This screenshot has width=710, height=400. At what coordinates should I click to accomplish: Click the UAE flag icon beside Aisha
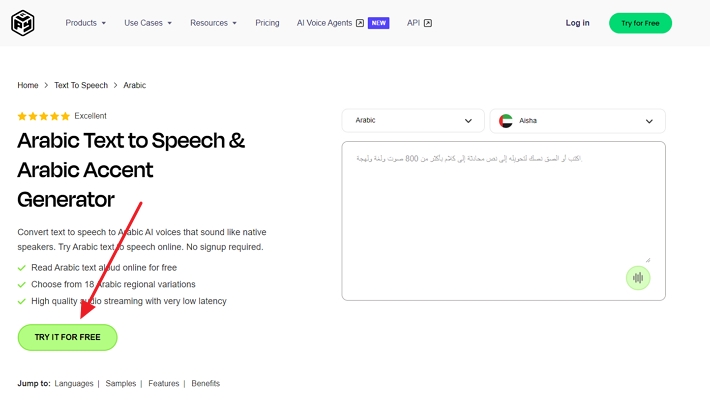click(x=506, y=121)
